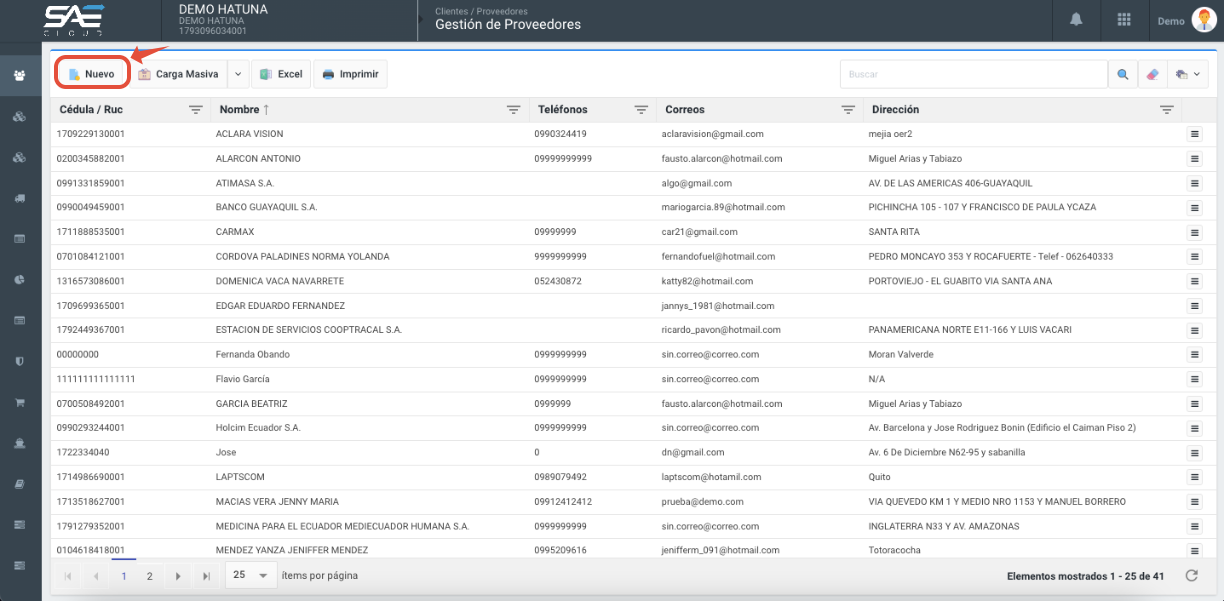The height and width of the screenshot is (601, 1224).
Task: Refresh the grid with reload icon
Action: click(1191, 575)
